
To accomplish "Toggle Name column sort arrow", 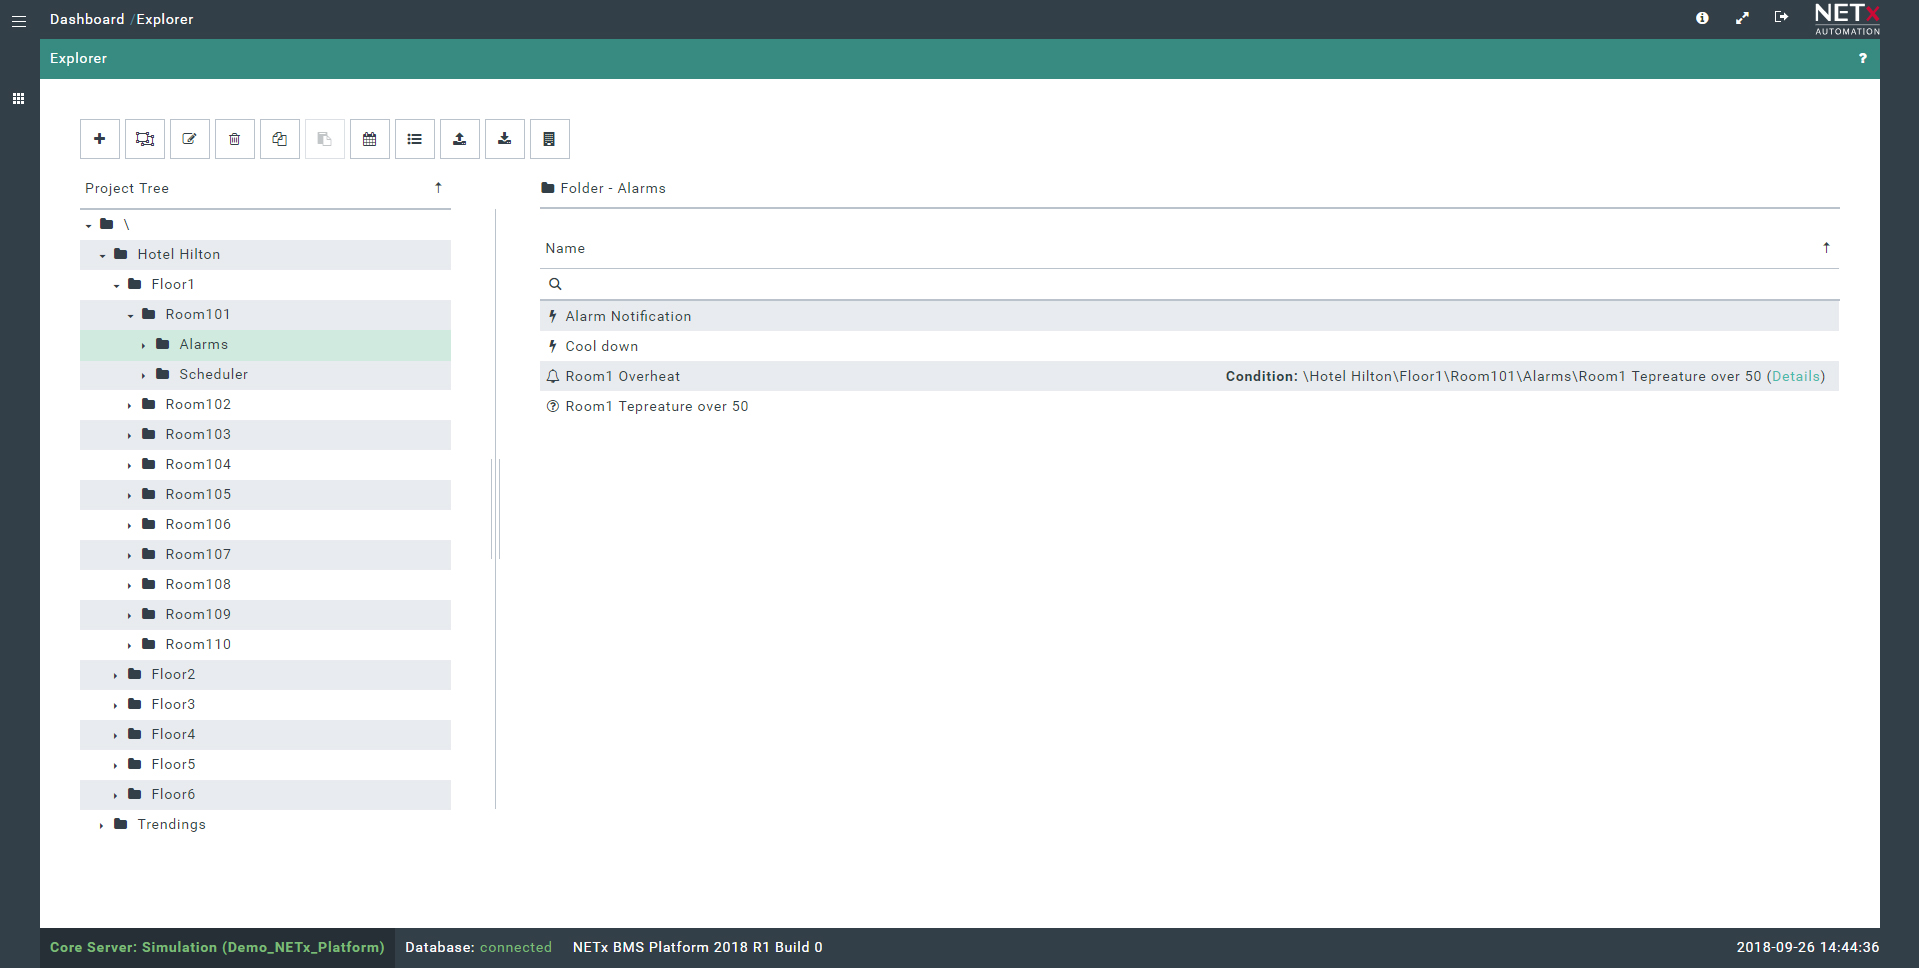I will pos(1826,248).
